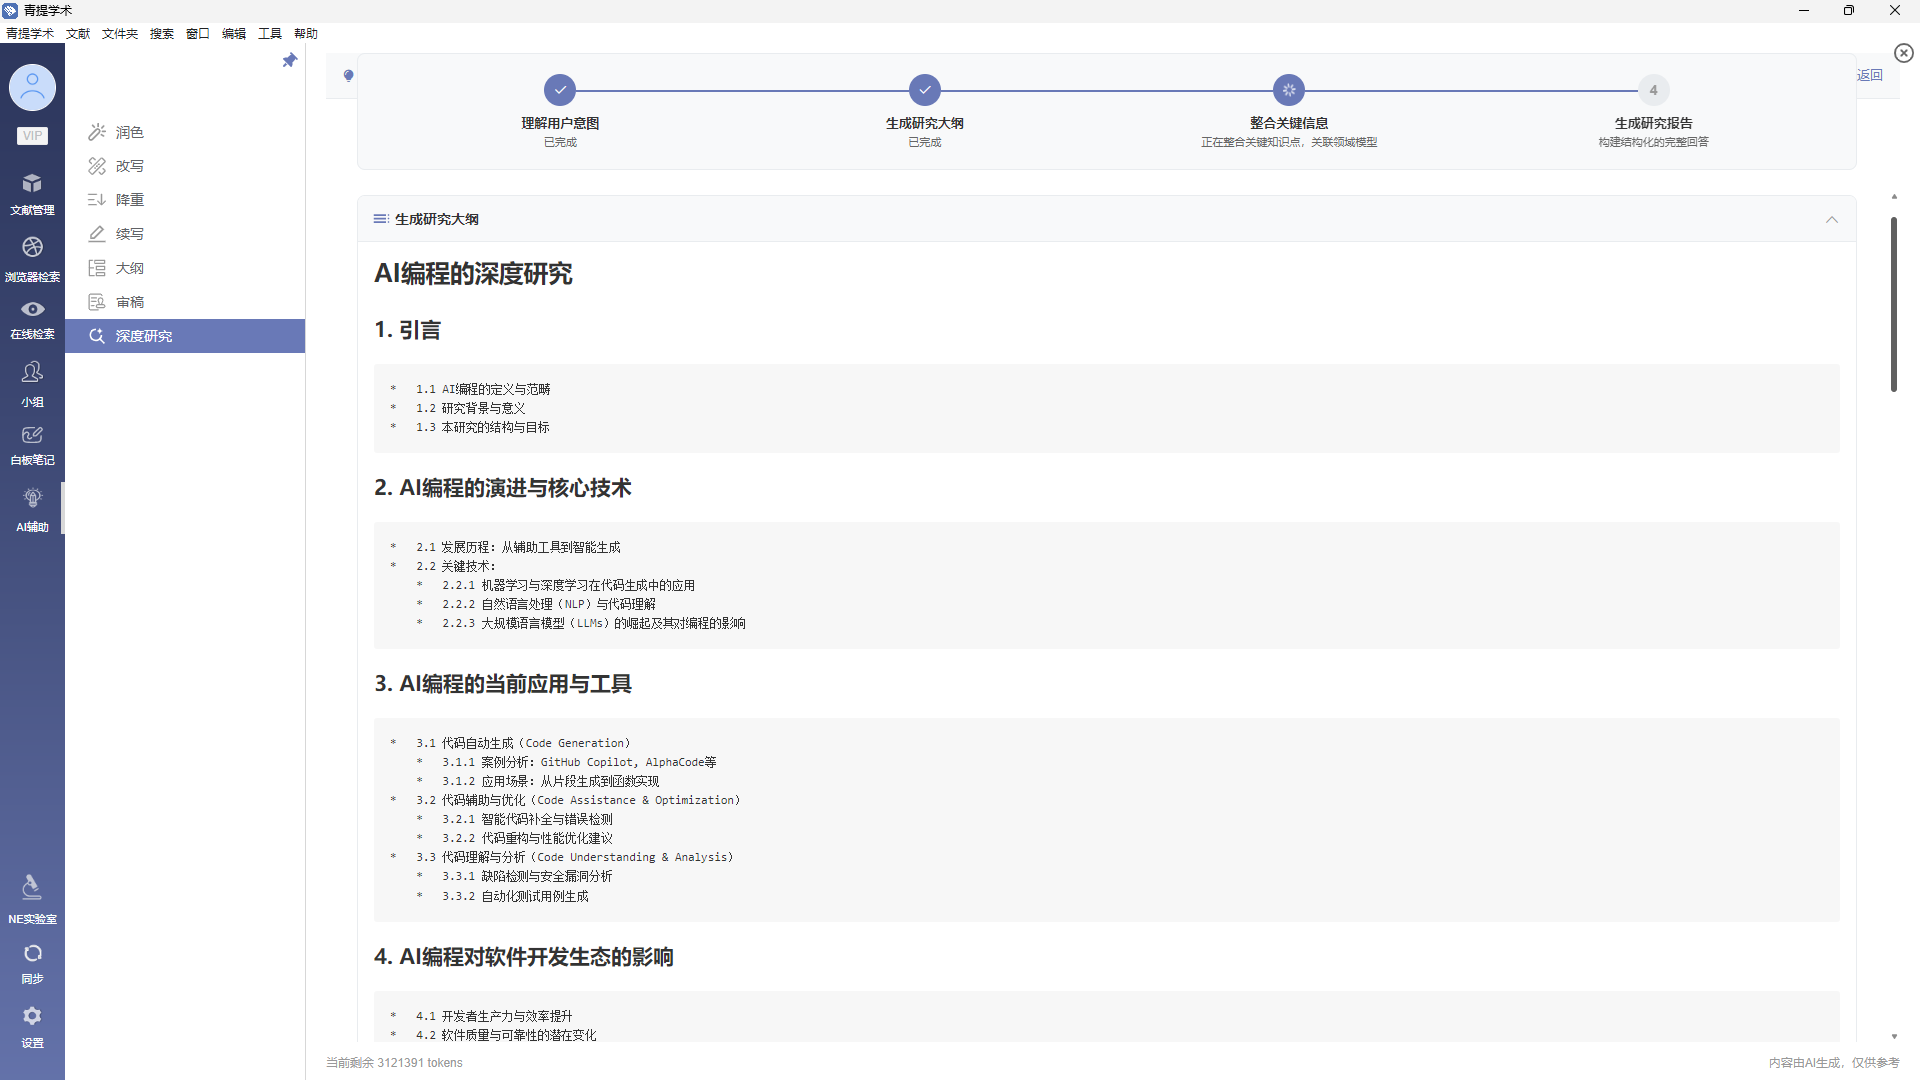Screen dimensions: 1920x1080
Task: Open the 工具 menu
Action: tap(270, 34)
